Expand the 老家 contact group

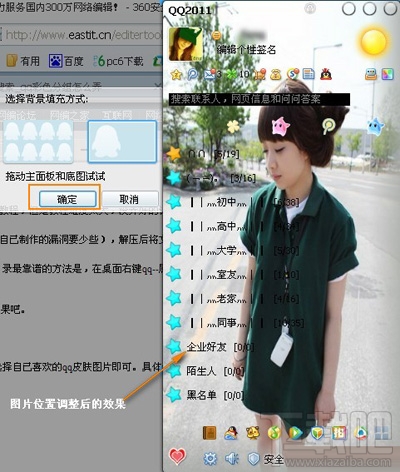point(236,298)
